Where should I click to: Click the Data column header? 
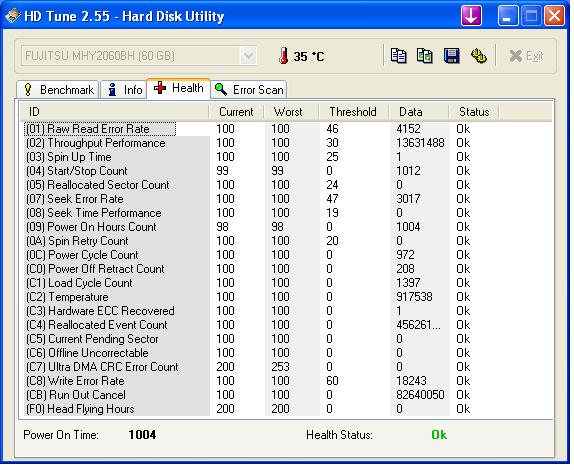[411, 112]
